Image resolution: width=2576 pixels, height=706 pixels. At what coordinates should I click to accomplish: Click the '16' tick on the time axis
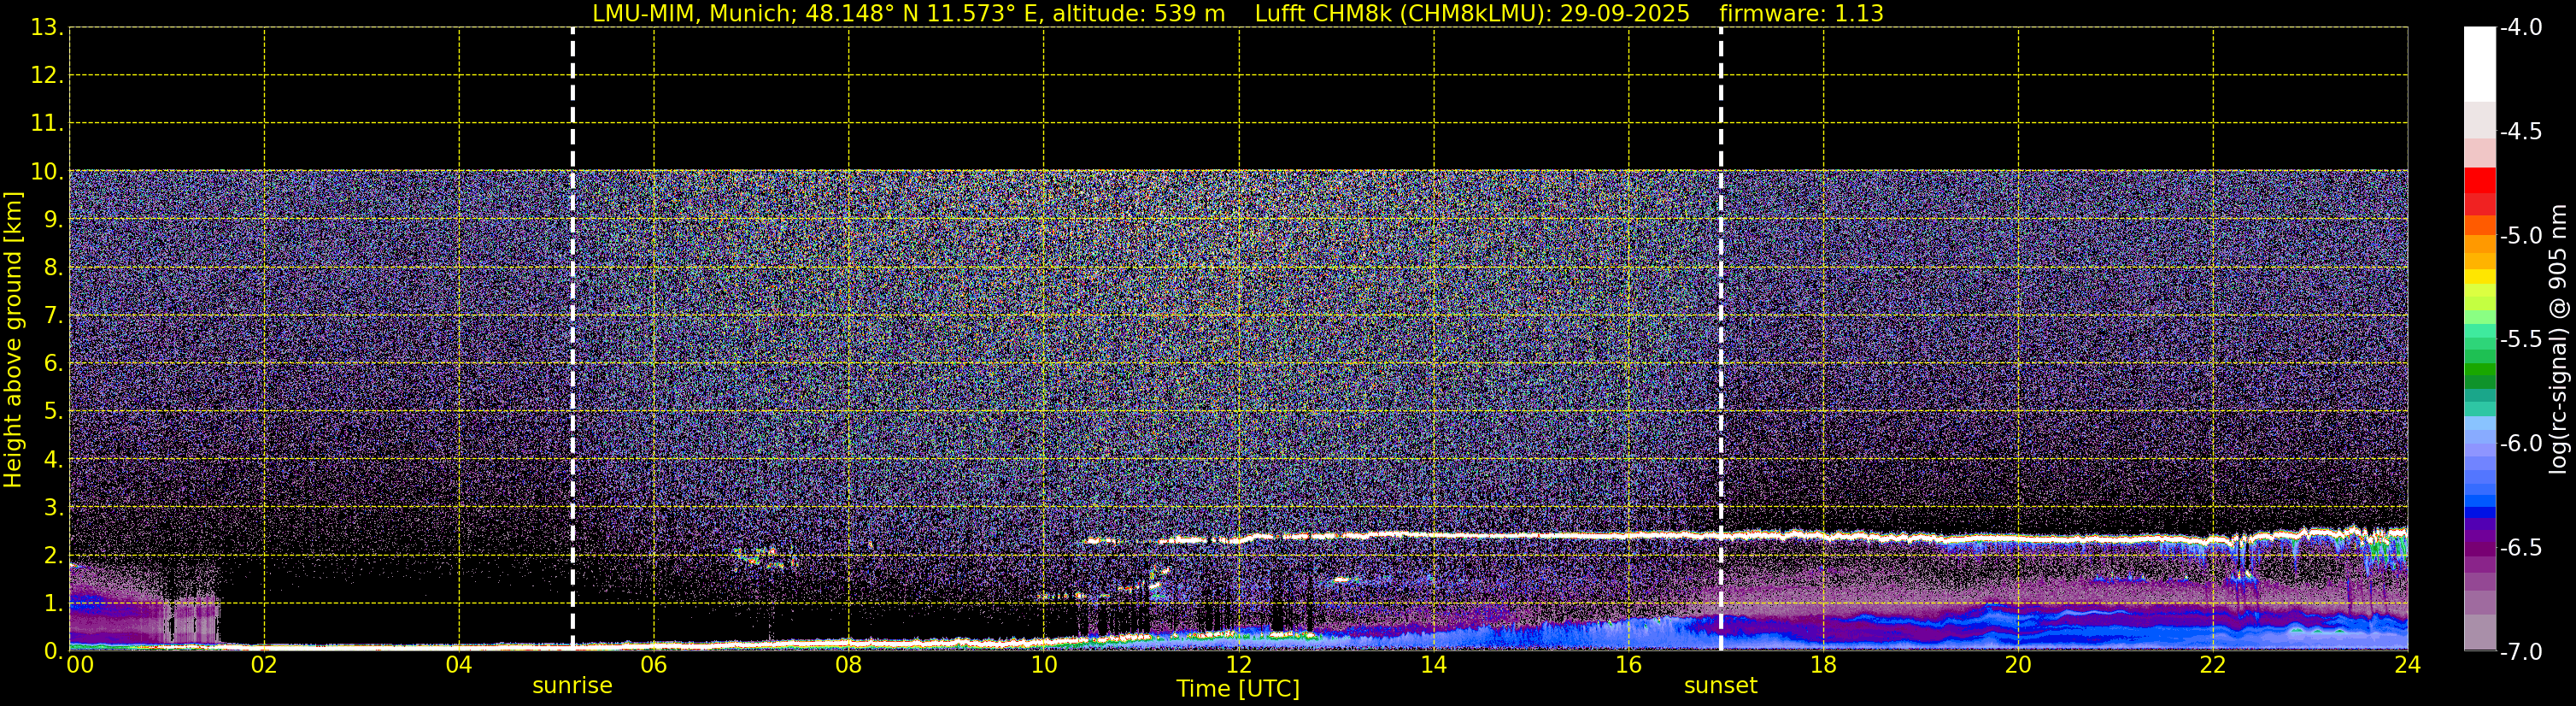click(1628, 665)
